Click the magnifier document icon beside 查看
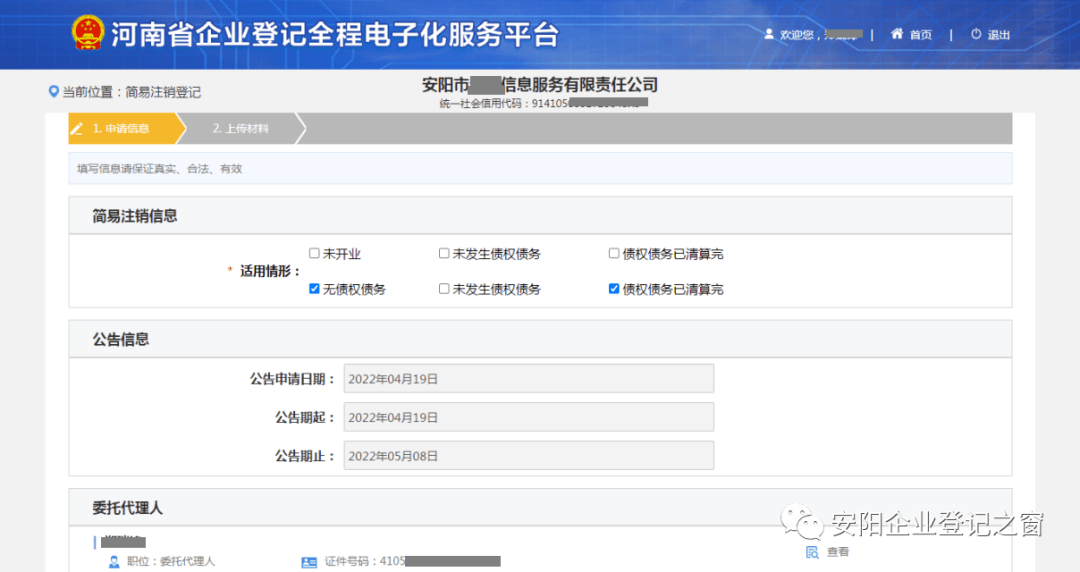 pos(812,552)
